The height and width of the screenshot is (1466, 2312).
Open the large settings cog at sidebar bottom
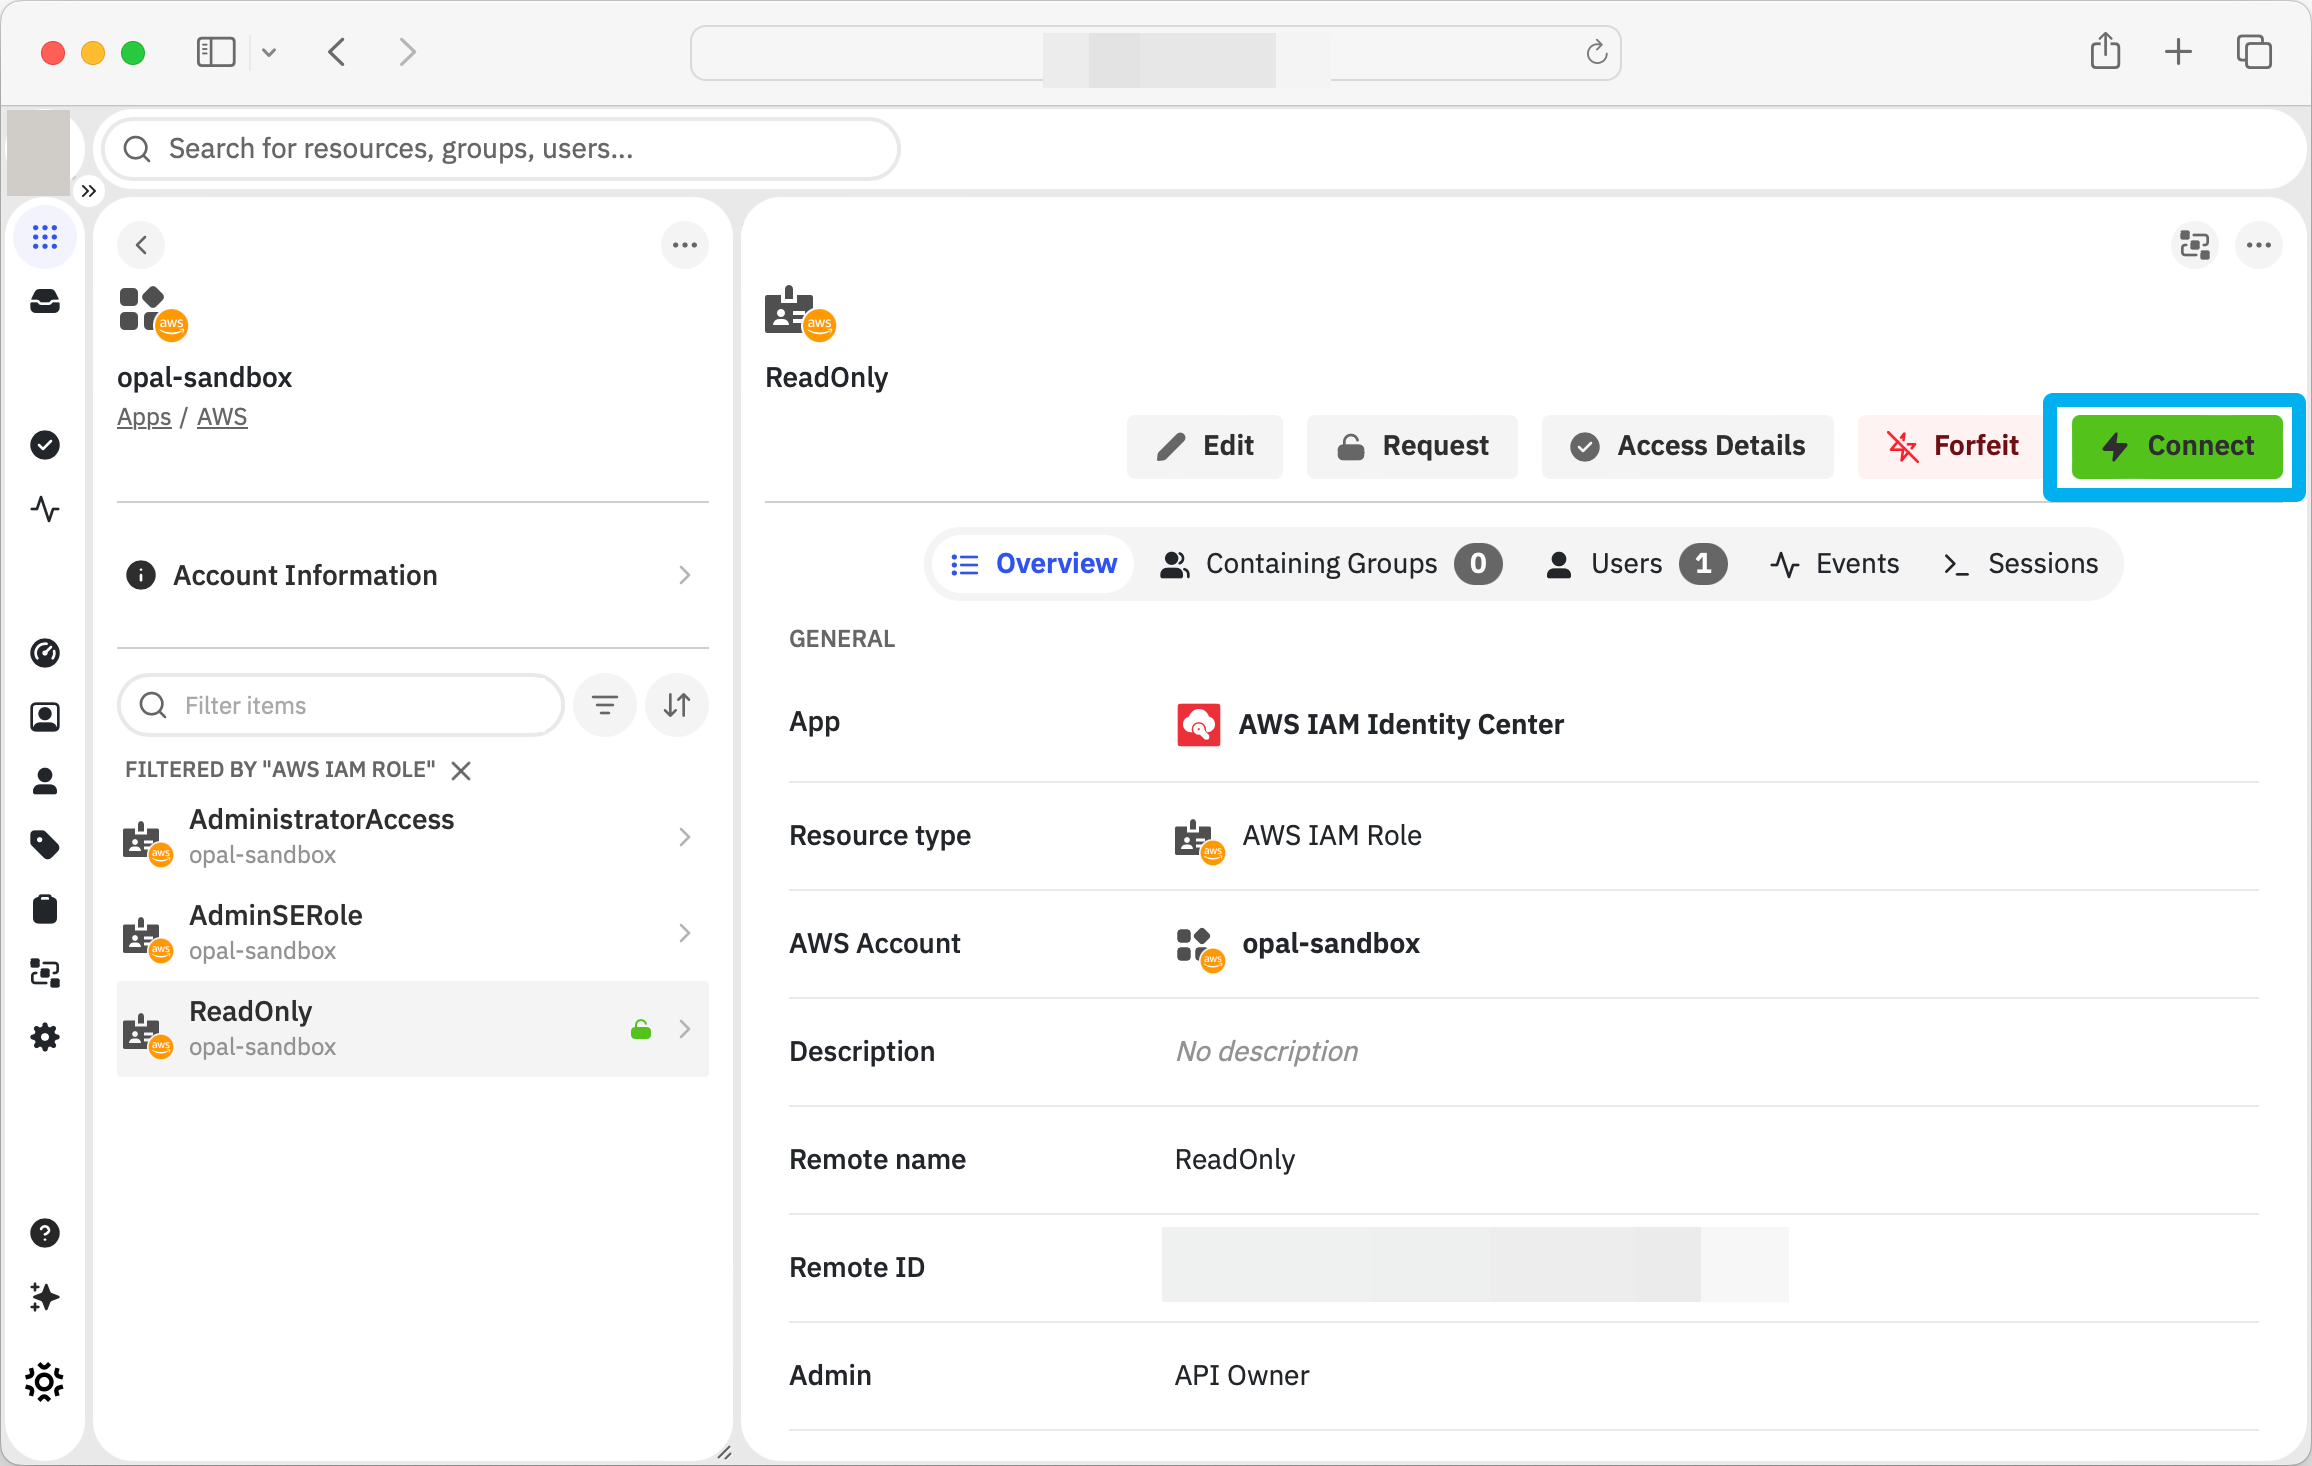click(x=45, y=1382)
